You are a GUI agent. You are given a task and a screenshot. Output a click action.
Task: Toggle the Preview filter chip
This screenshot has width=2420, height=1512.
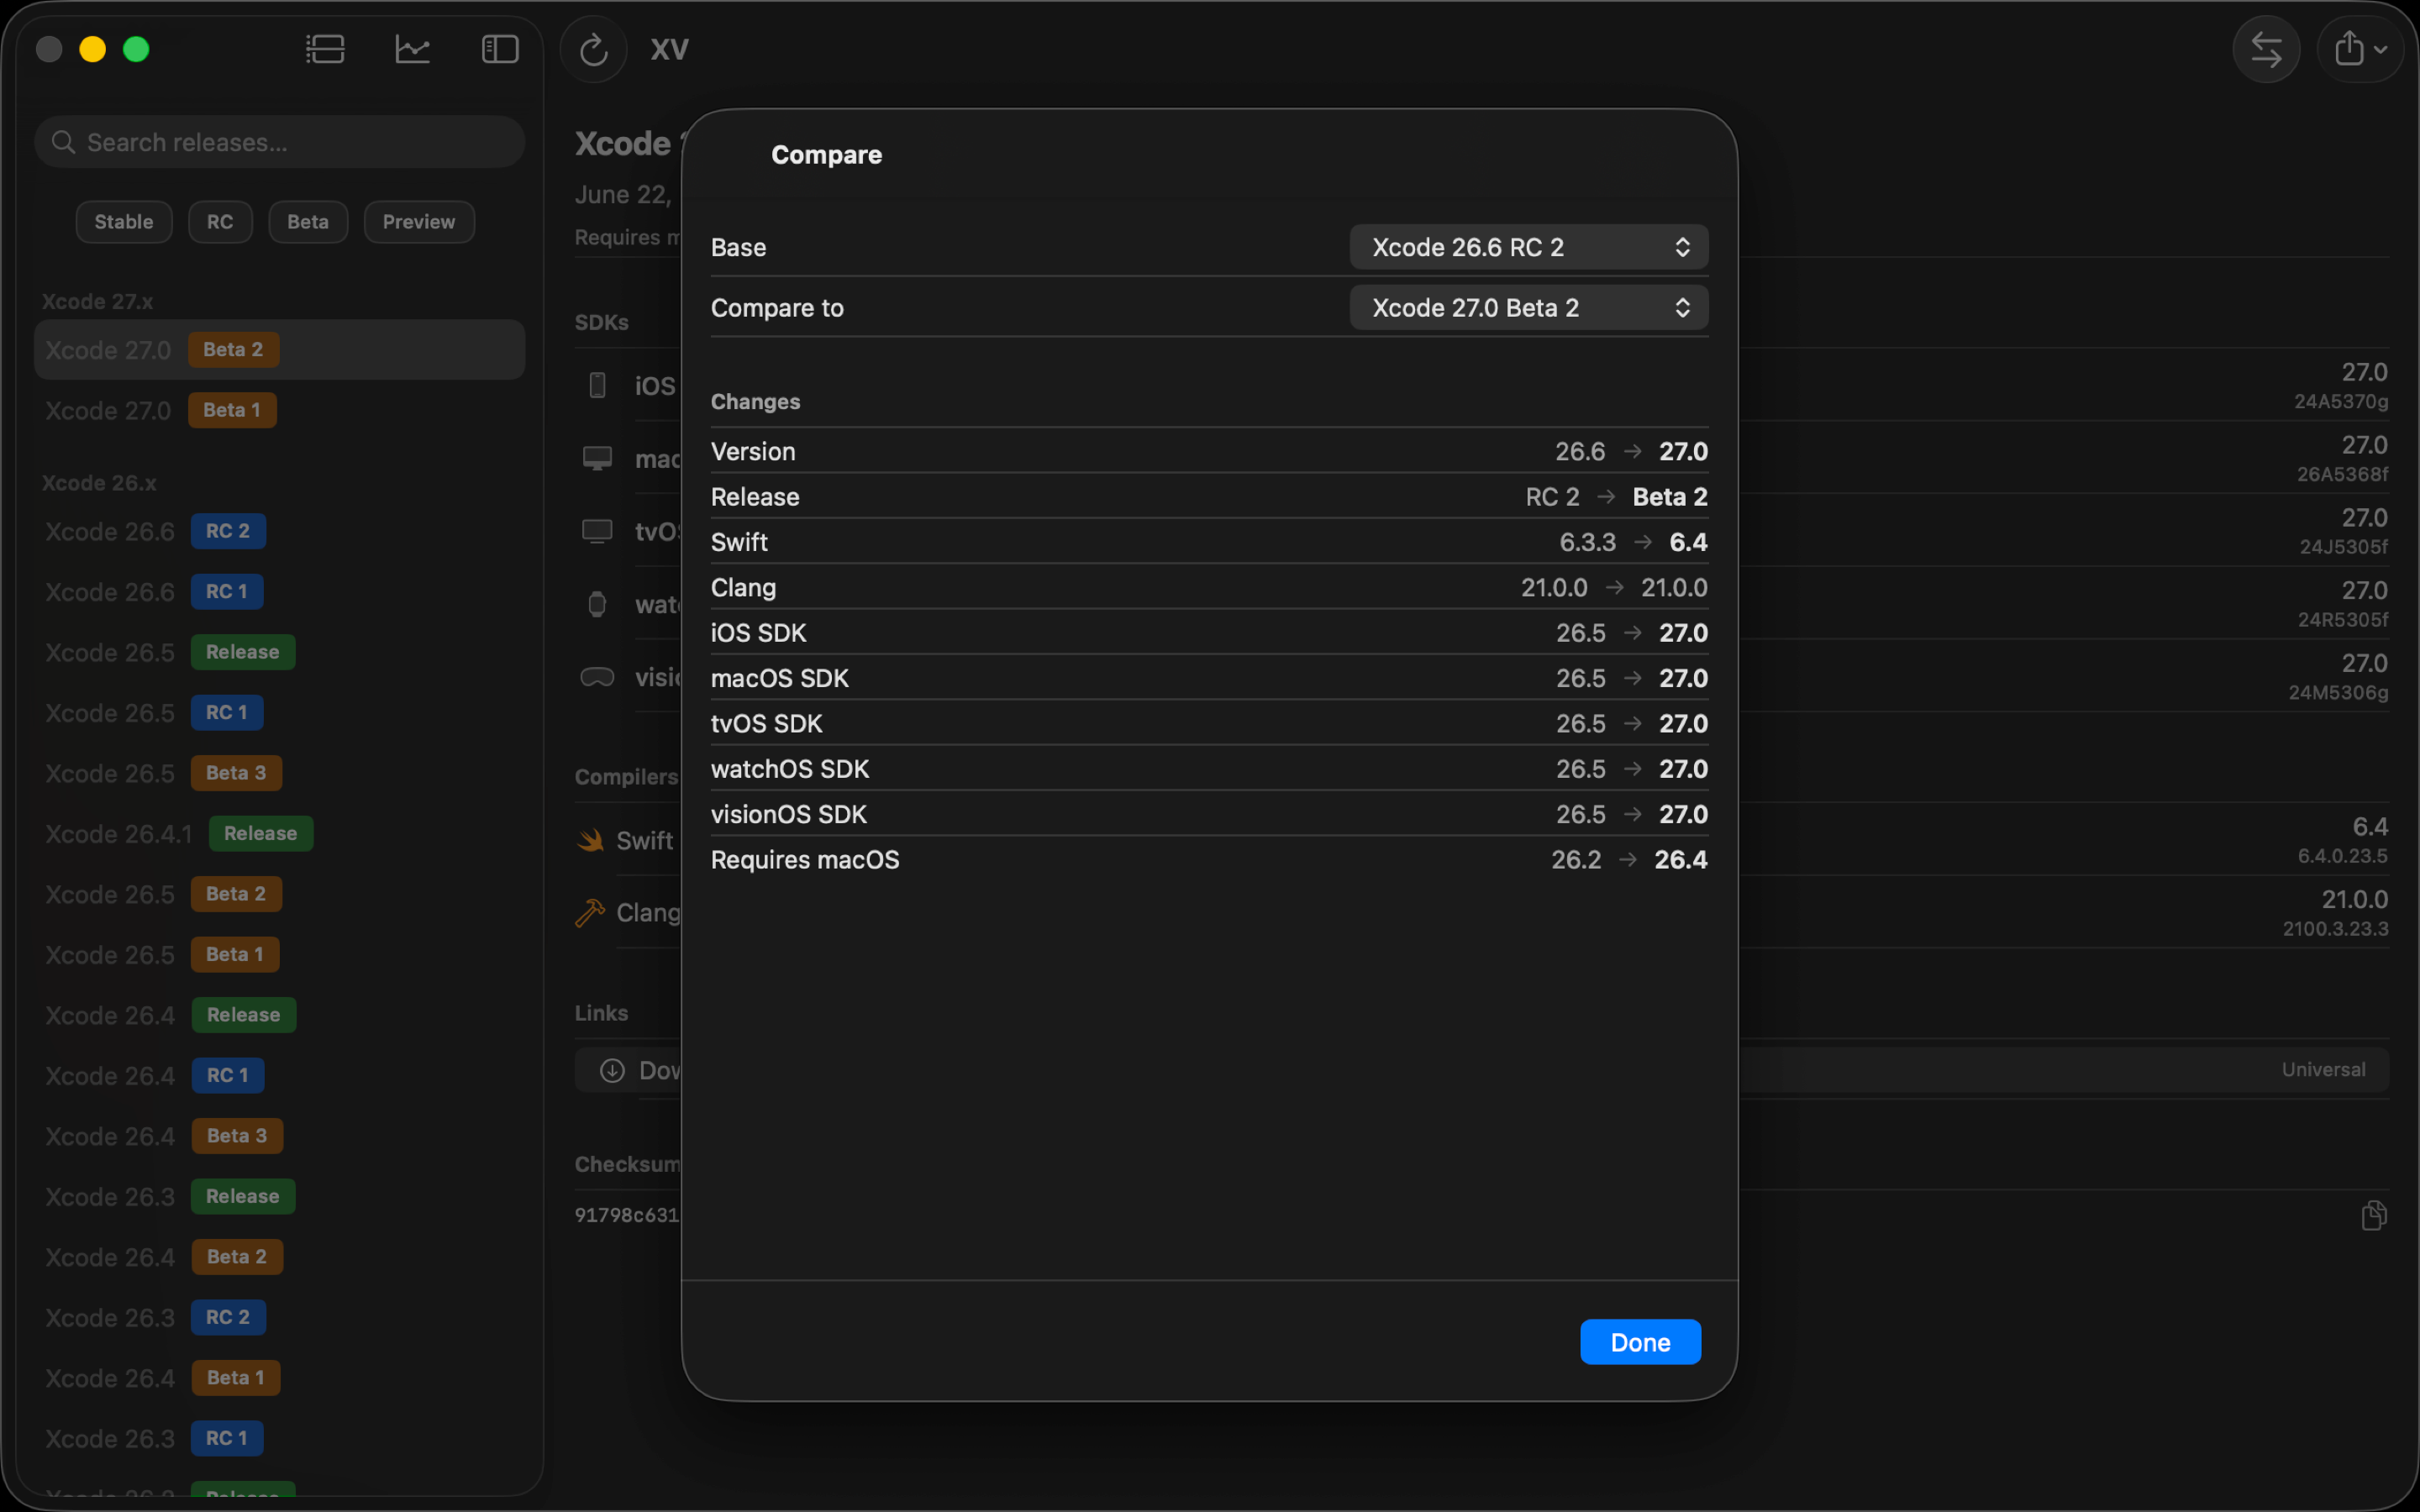click(419, 222)
